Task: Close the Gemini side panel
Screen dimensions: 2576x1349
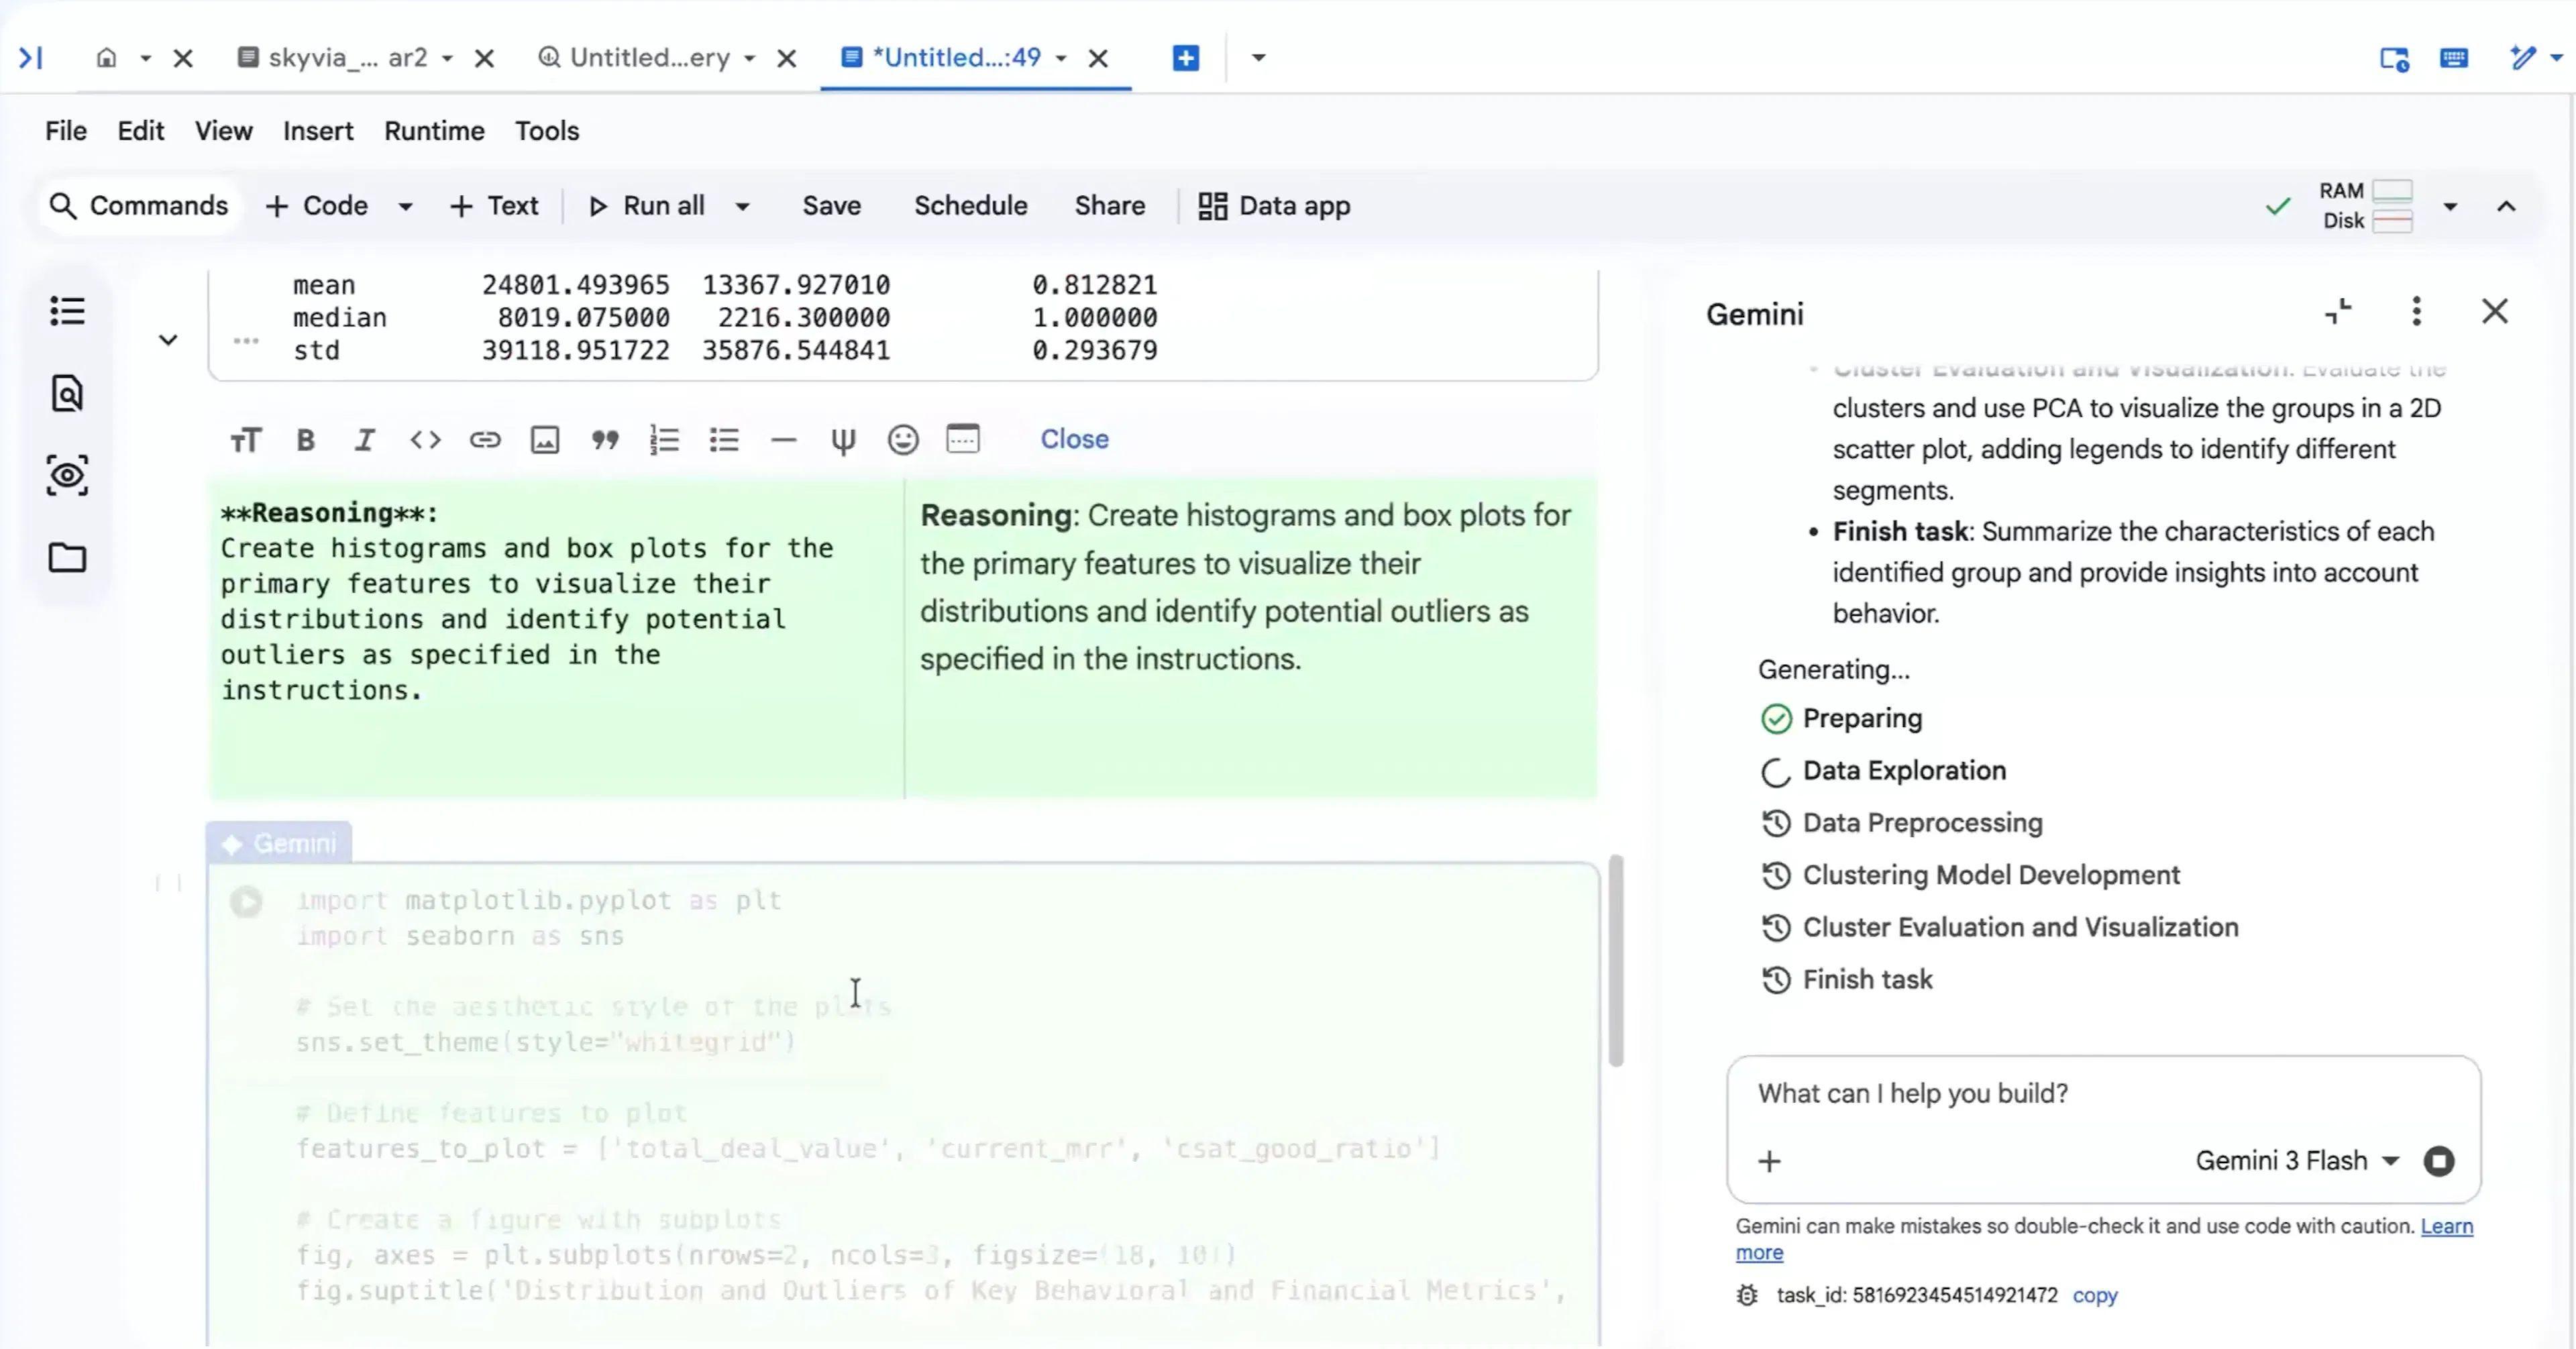Action: 2495,312
